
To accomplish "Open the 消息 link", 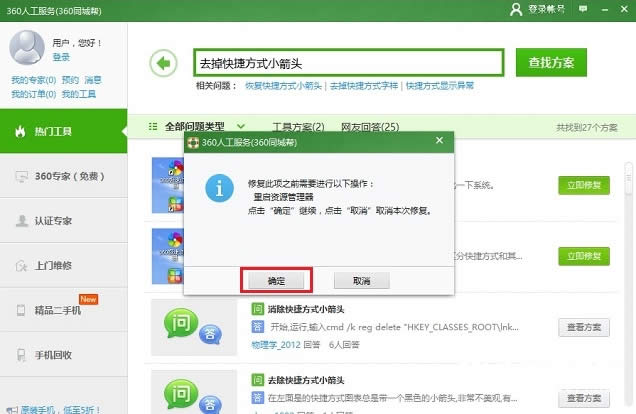I will click(93, 80).
